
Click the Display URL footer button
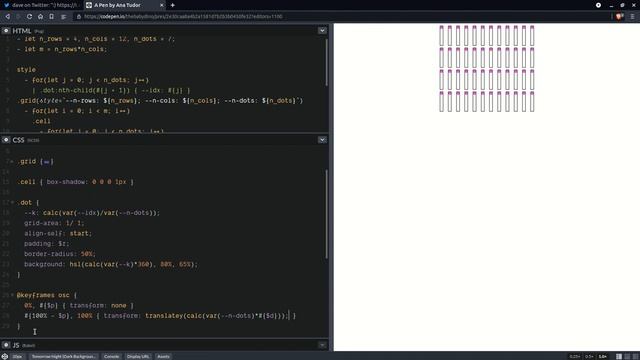coord(138,356)
